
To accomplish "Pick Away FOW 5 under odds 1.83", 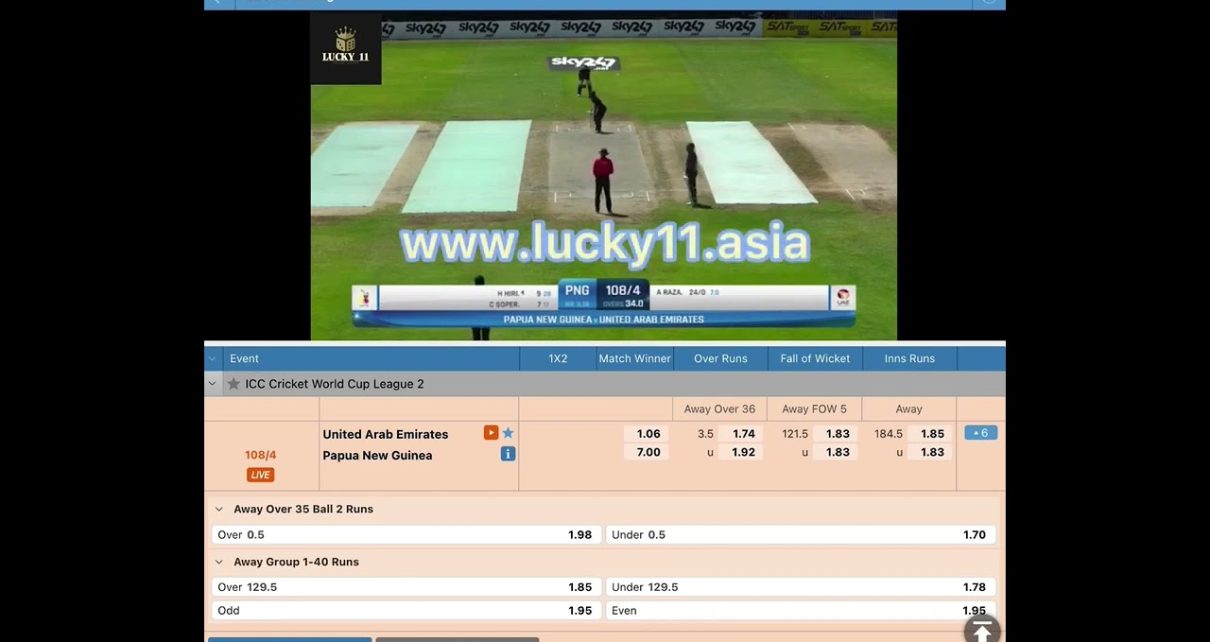I will [837, 452].
